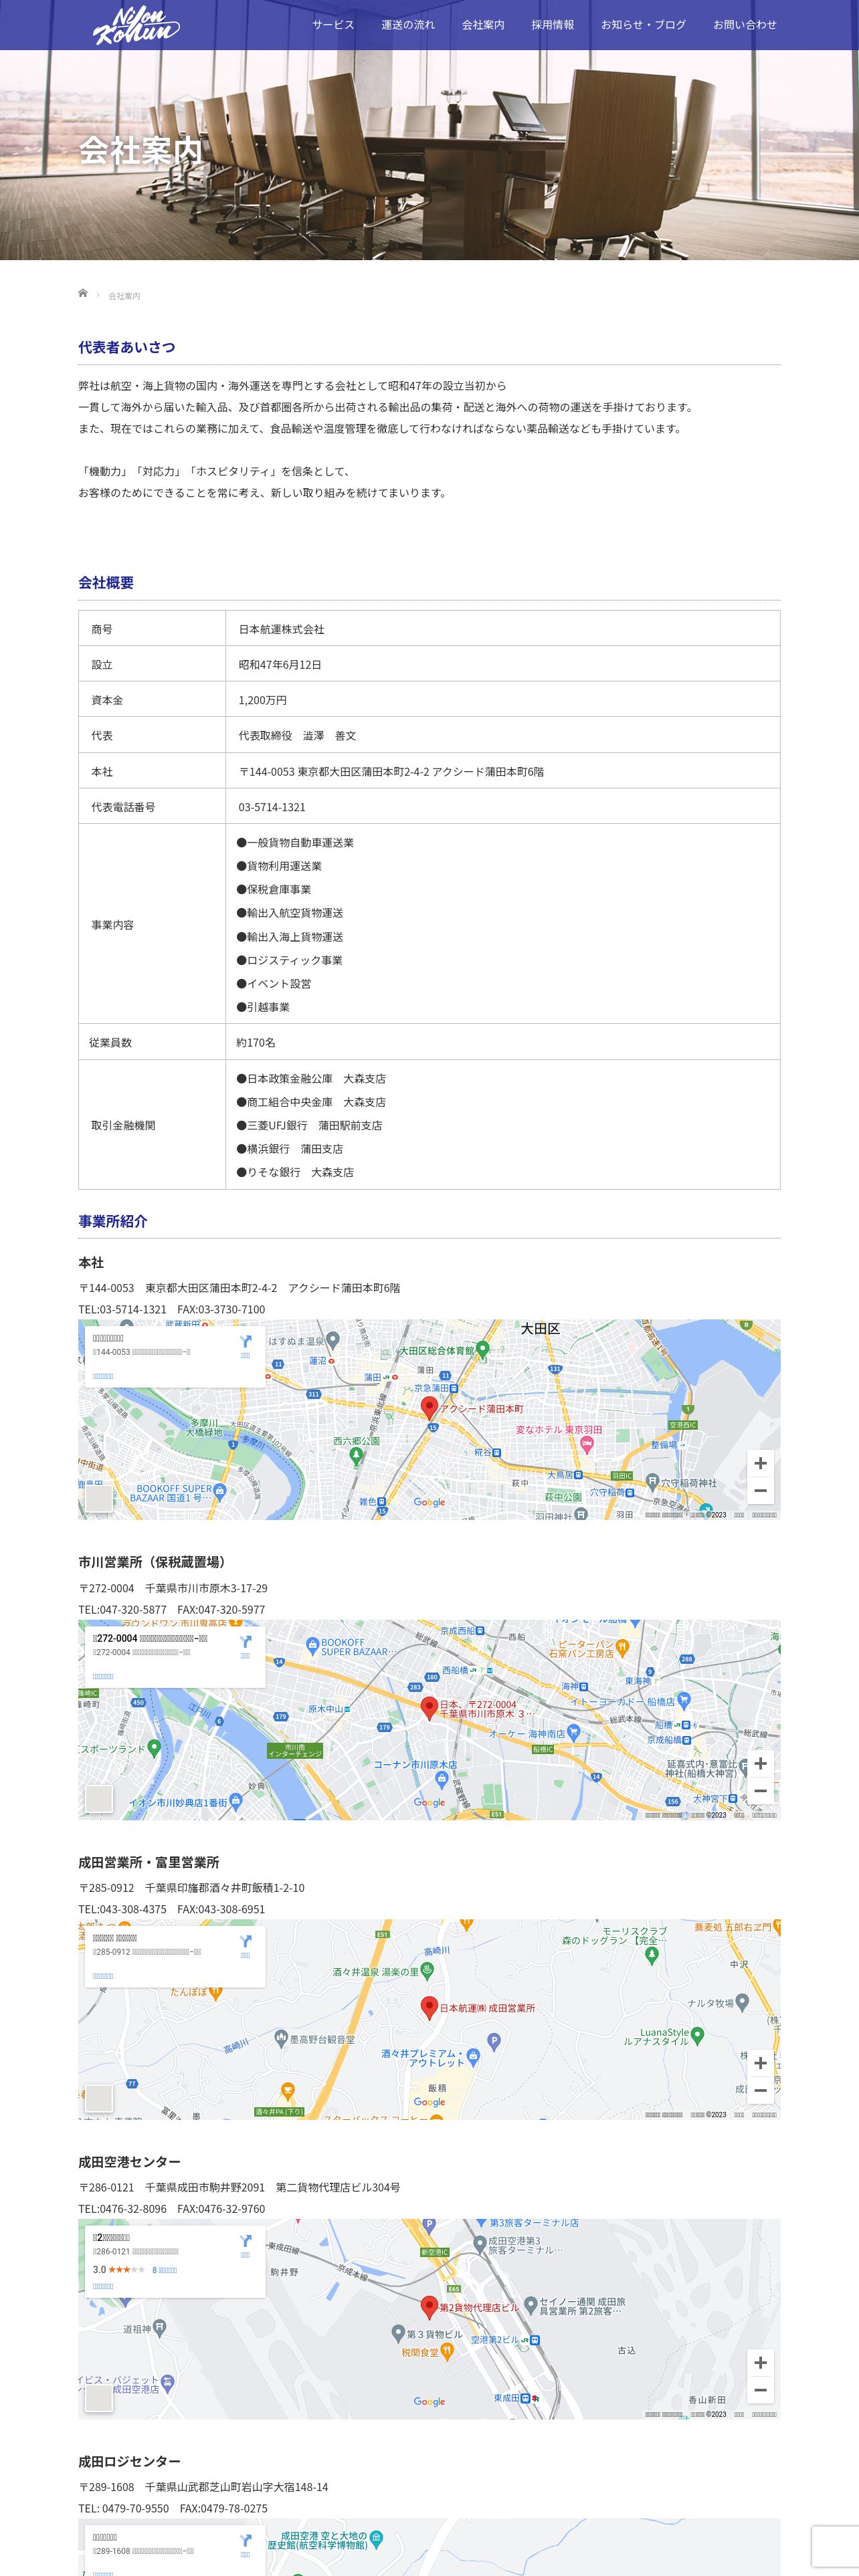Open お知らせ・ブログ in header navigation

click(643, 25)
